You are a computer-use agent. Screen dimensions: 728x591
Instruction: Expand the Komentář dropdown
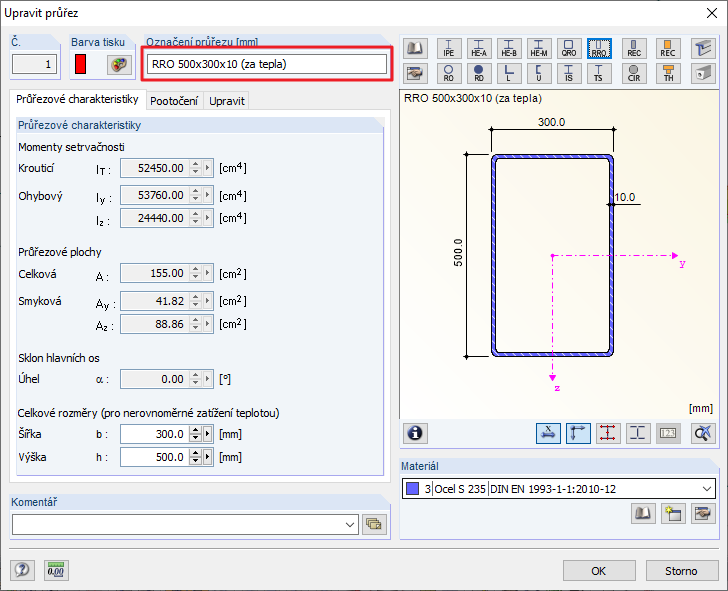[350, 525]
